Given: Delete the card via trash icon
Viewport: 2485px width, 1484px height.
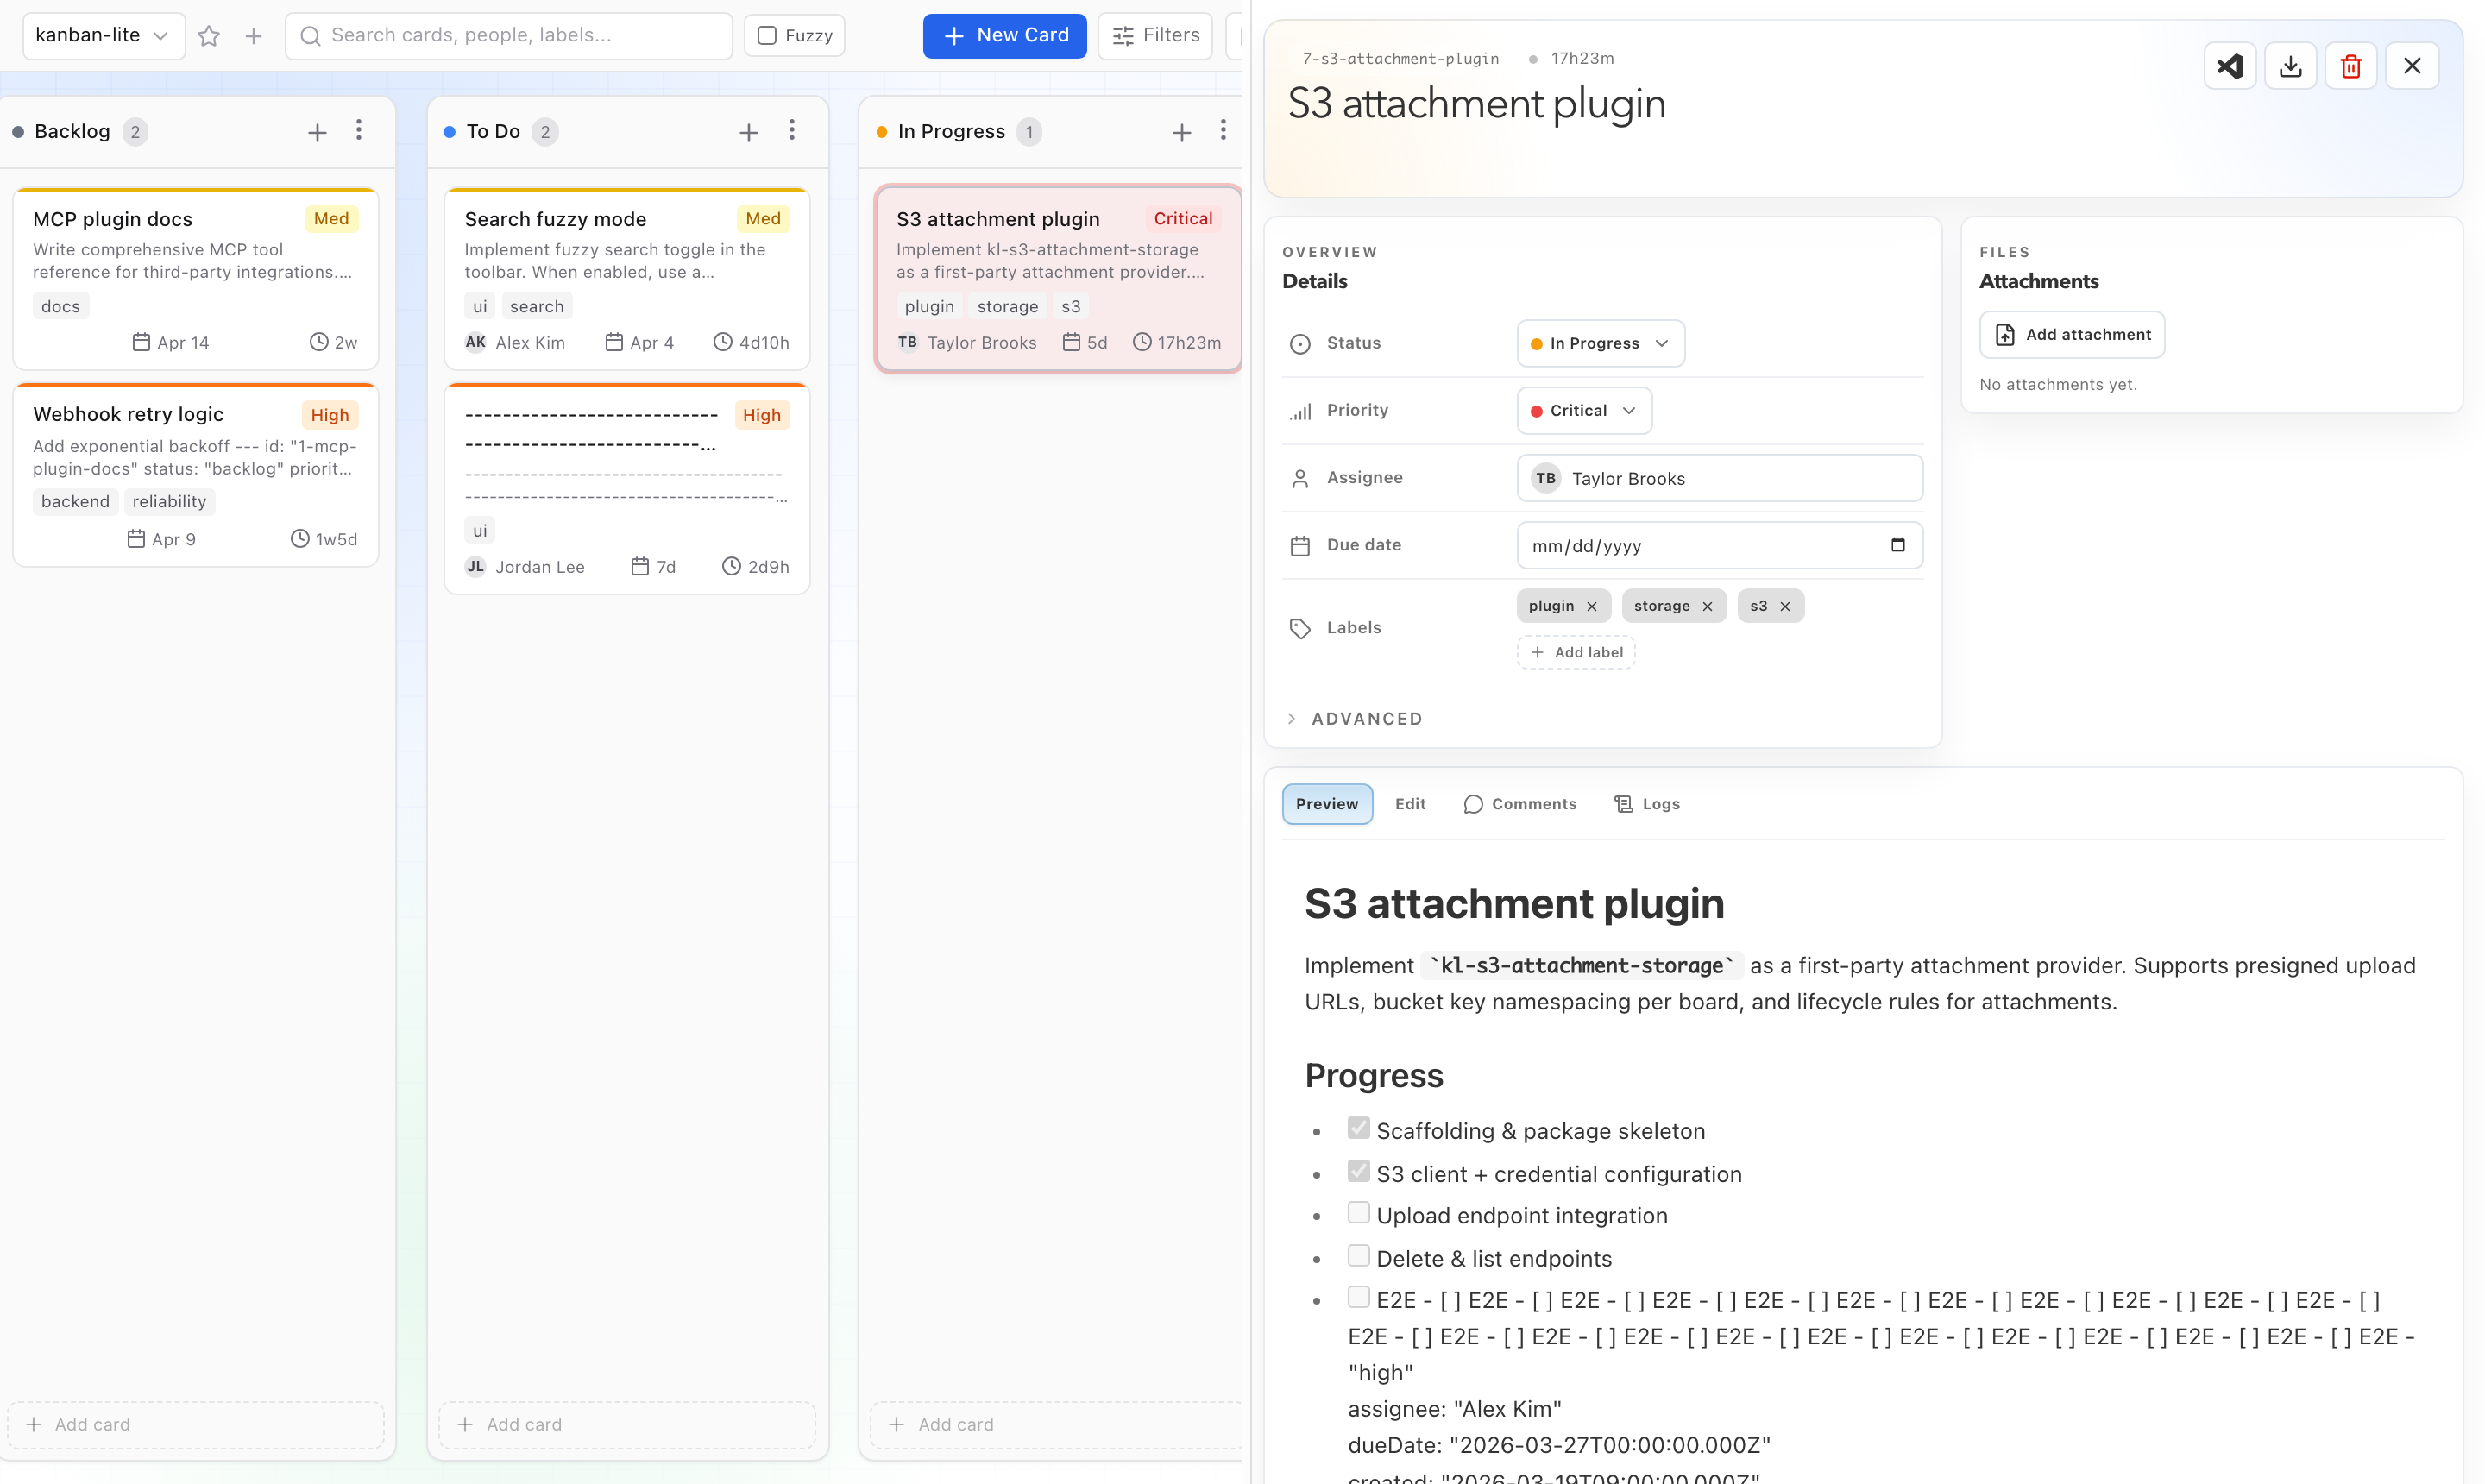Looking at the screenshot, I should tap(2351, 65).
